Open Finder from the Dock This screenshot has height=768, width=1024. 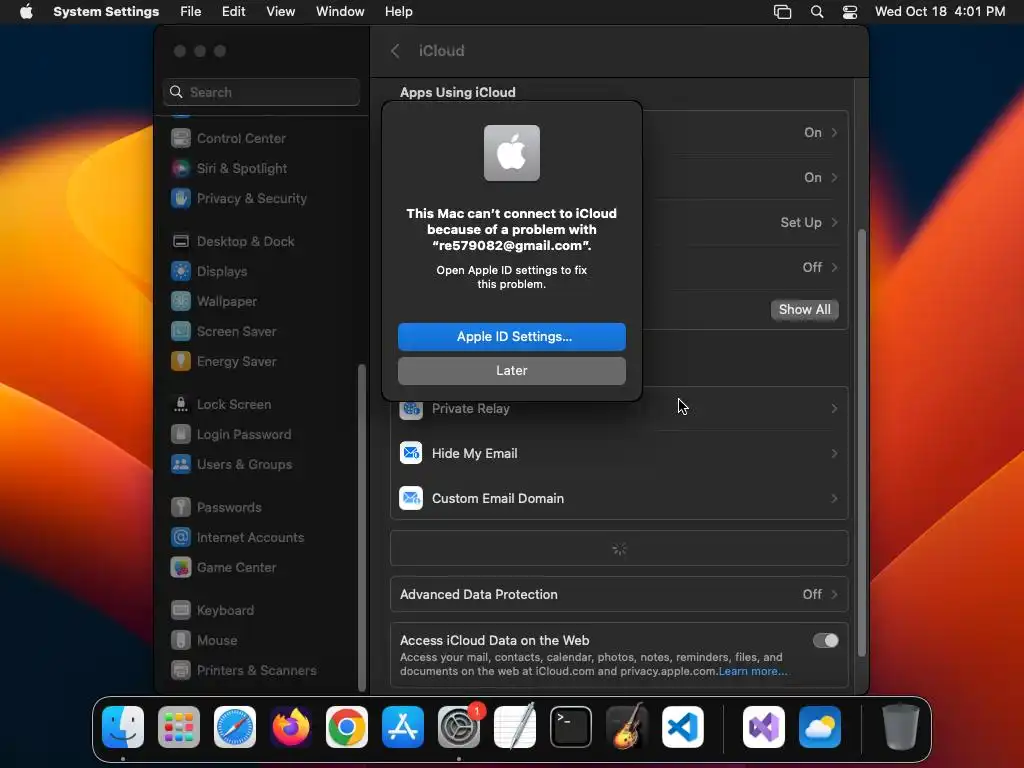pyautogui.click(x=123, y=727)
